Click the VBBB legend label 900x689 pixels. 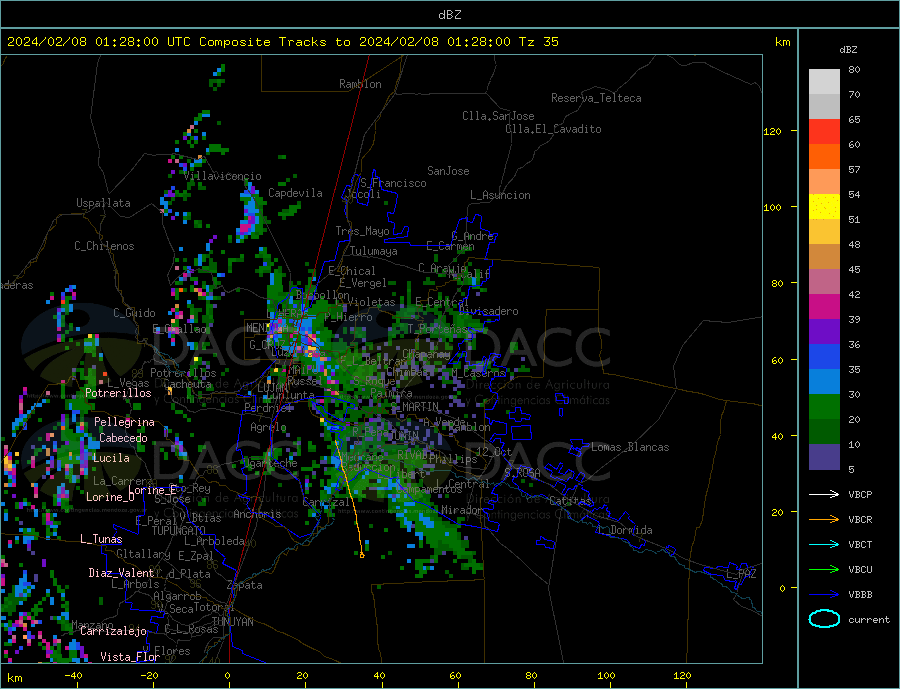[860, 594]
